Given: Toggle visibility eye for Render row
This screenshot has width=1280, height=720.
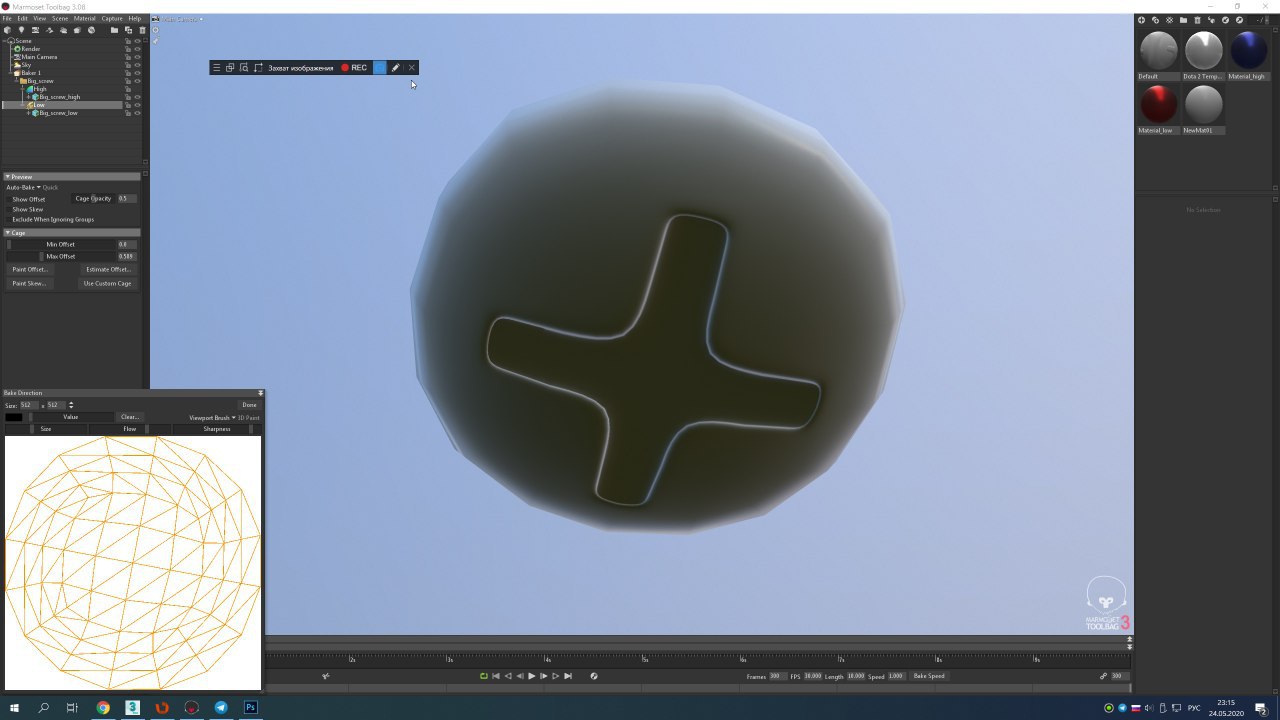Looking at the screenshot, I should (x=137, y=49).
